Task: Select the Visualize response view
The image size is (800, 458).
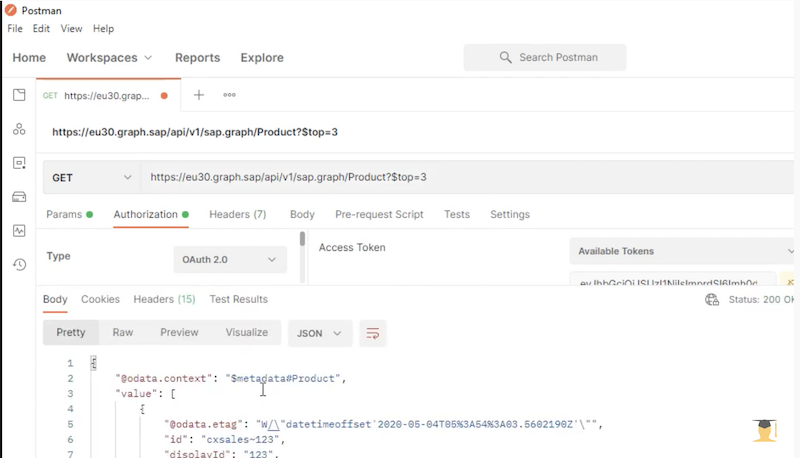Action: [x=246, y=332]
